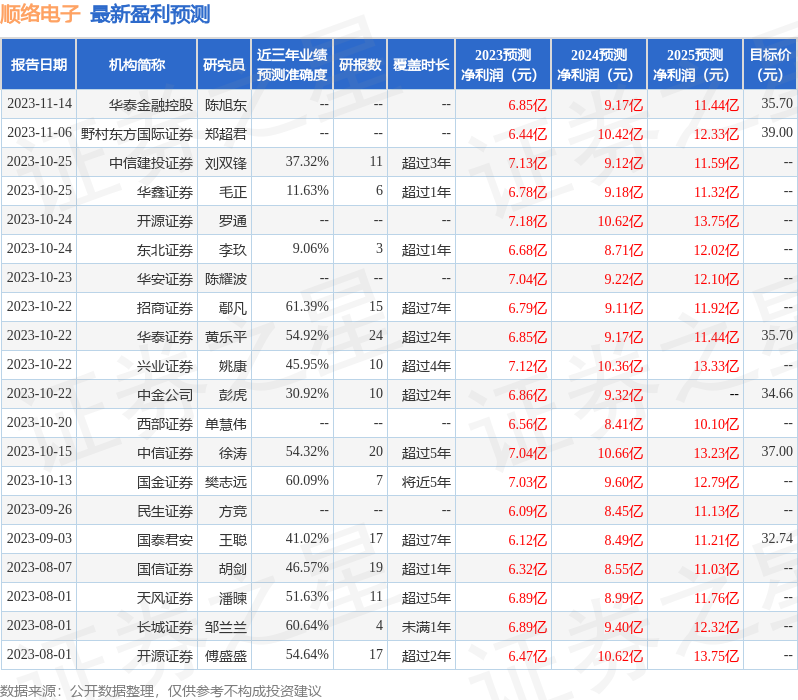Click analyst name 陈耀波
This screenshot has height=700, width=798.
tap(225, 279)
